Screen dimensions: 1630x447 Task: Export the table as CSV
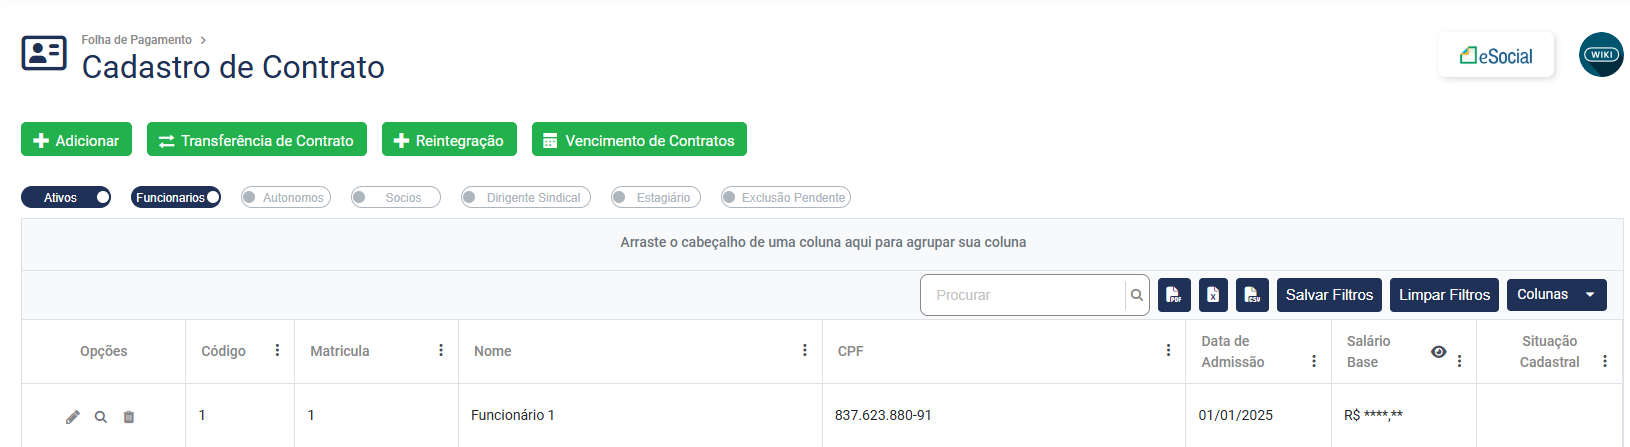pyautogui.click(x=1252, y=295)
